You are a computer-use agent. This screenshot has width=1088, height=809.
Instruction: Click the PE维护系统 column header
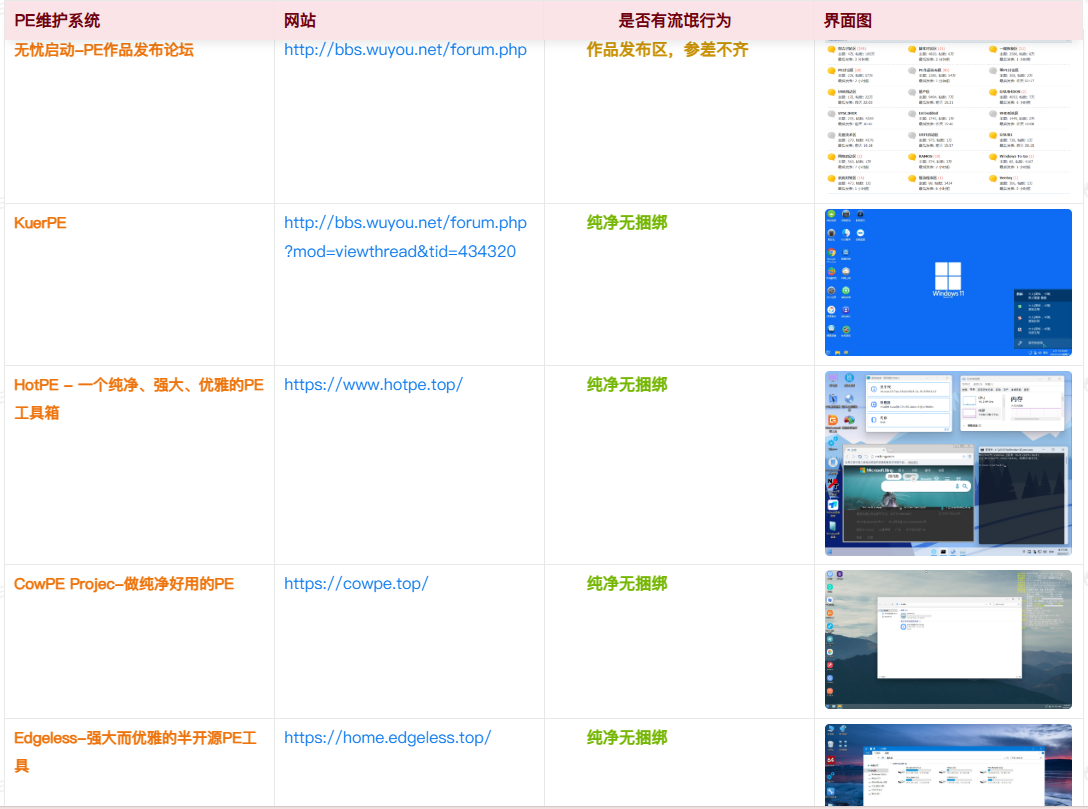57,20
